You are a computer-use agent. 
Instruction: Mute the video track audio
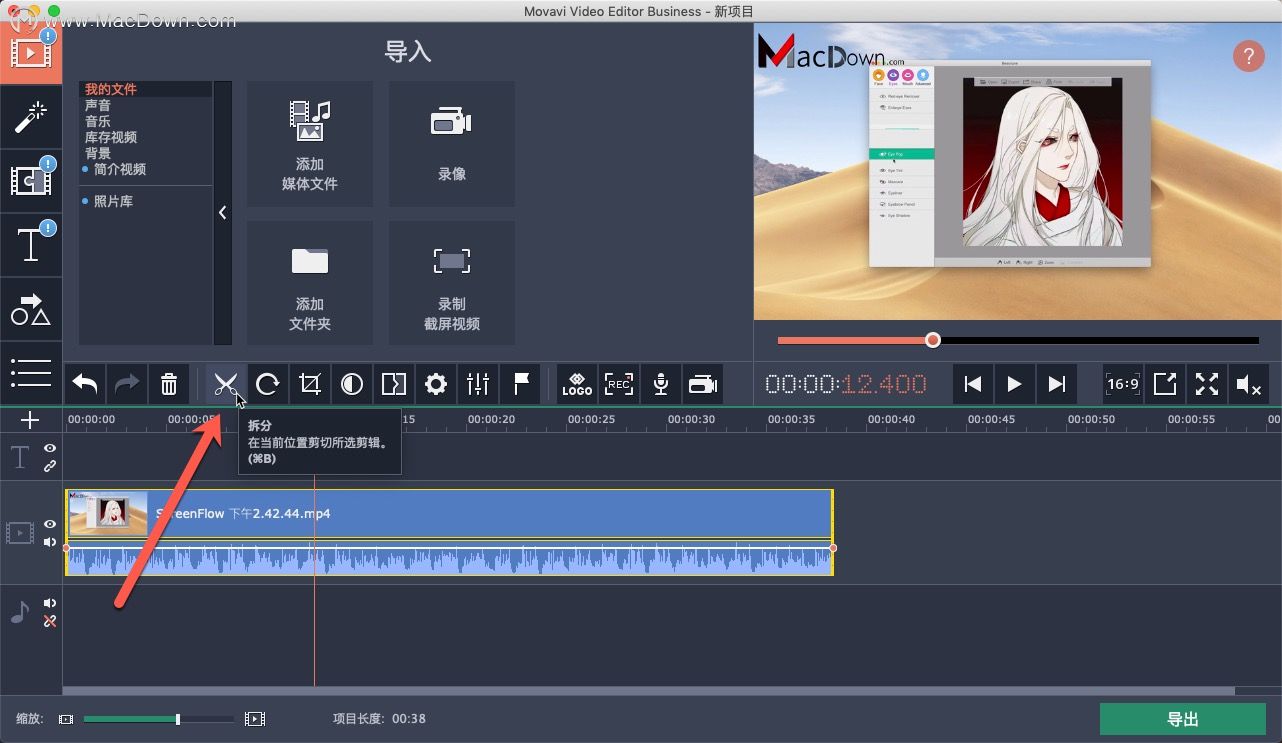click(50, 542)
